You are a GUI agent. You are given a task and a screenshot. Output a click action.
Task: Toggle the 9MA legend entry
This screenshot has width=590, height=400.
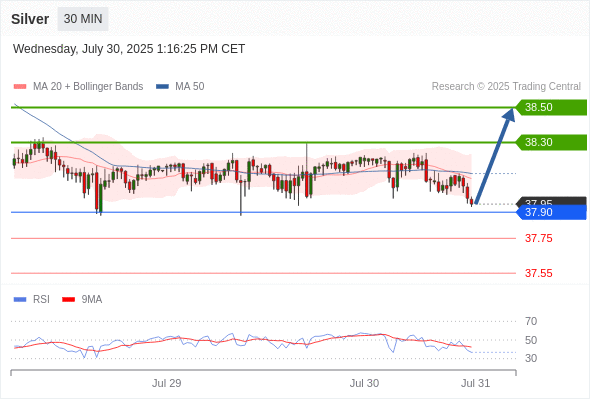[82, 300]
